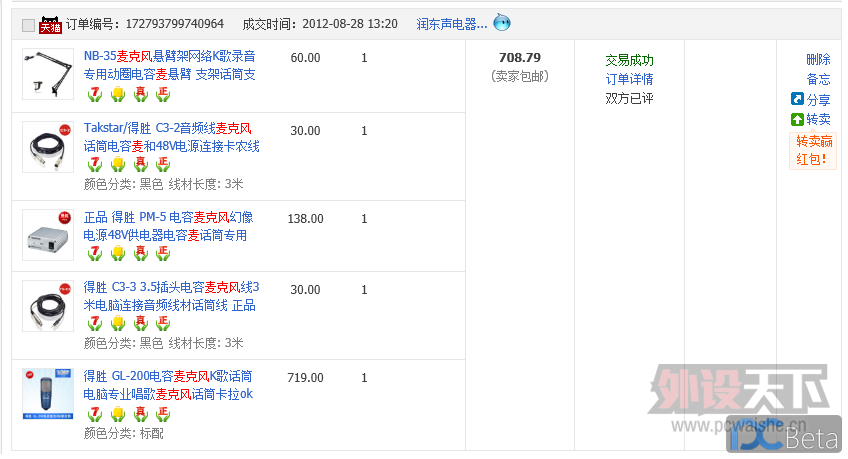This screenshot has height=459, width=848.
Task: Click the 正 badge icon under NB-35
Action: pos(163,95)
